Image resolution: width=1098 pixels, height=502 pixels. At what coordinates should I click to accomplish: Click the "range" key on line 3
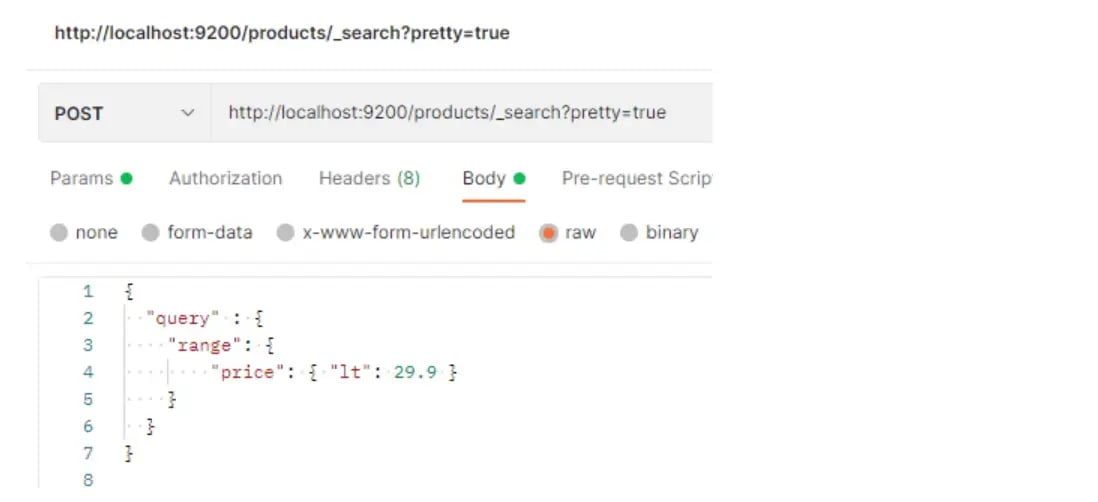(203, 346)
